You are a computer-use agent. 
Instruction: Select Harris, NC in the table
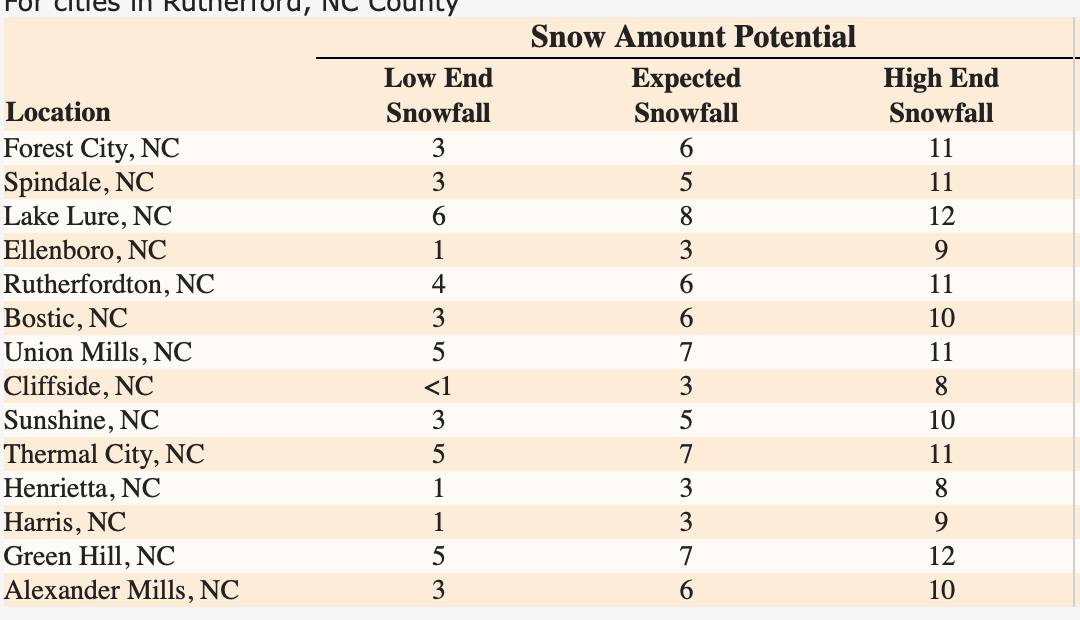click(x=65, y=523)
